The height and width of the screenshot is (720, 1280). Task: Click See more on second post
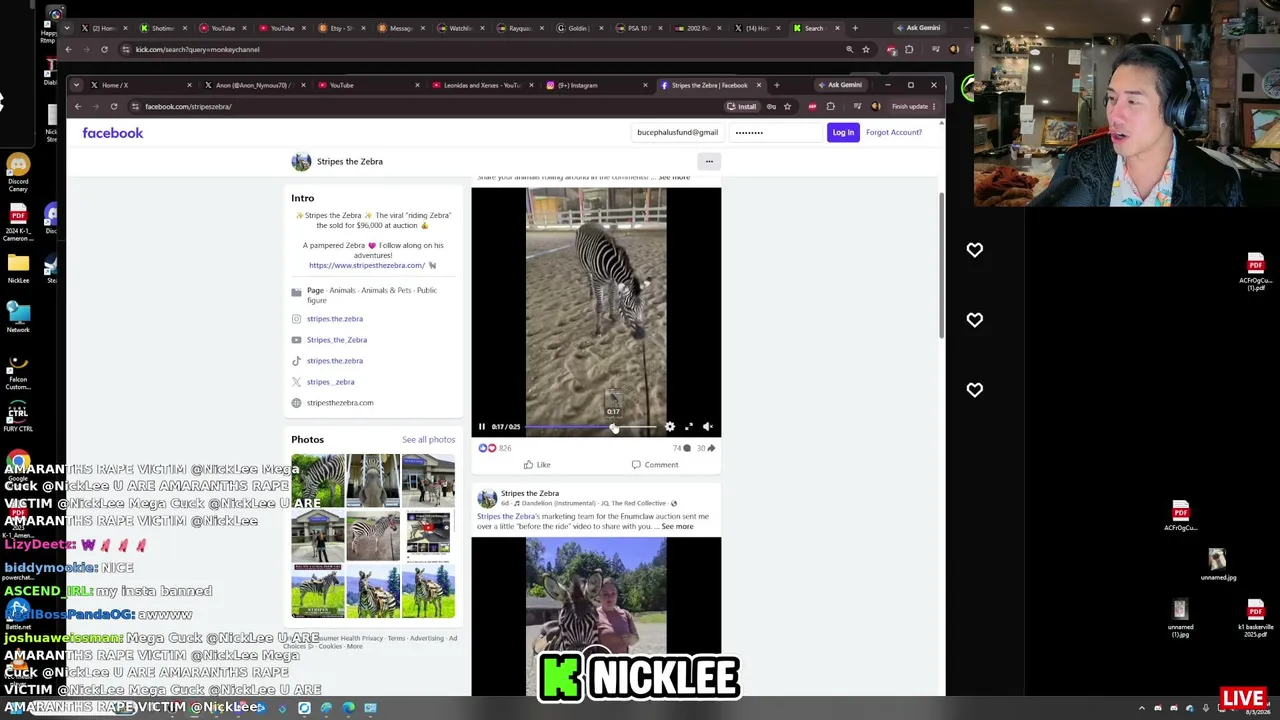coord(677,527)
